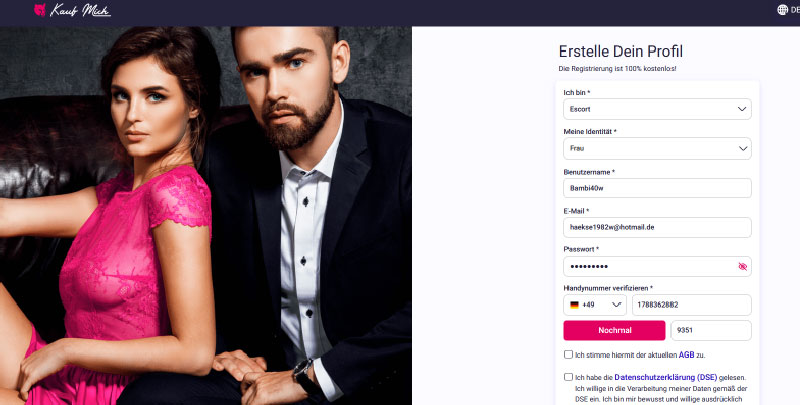Expand the +49 country code dropdown
Image resolution: width=800 pixels, height=405 pixels.
pyautogui.click(x=595, y=305)
